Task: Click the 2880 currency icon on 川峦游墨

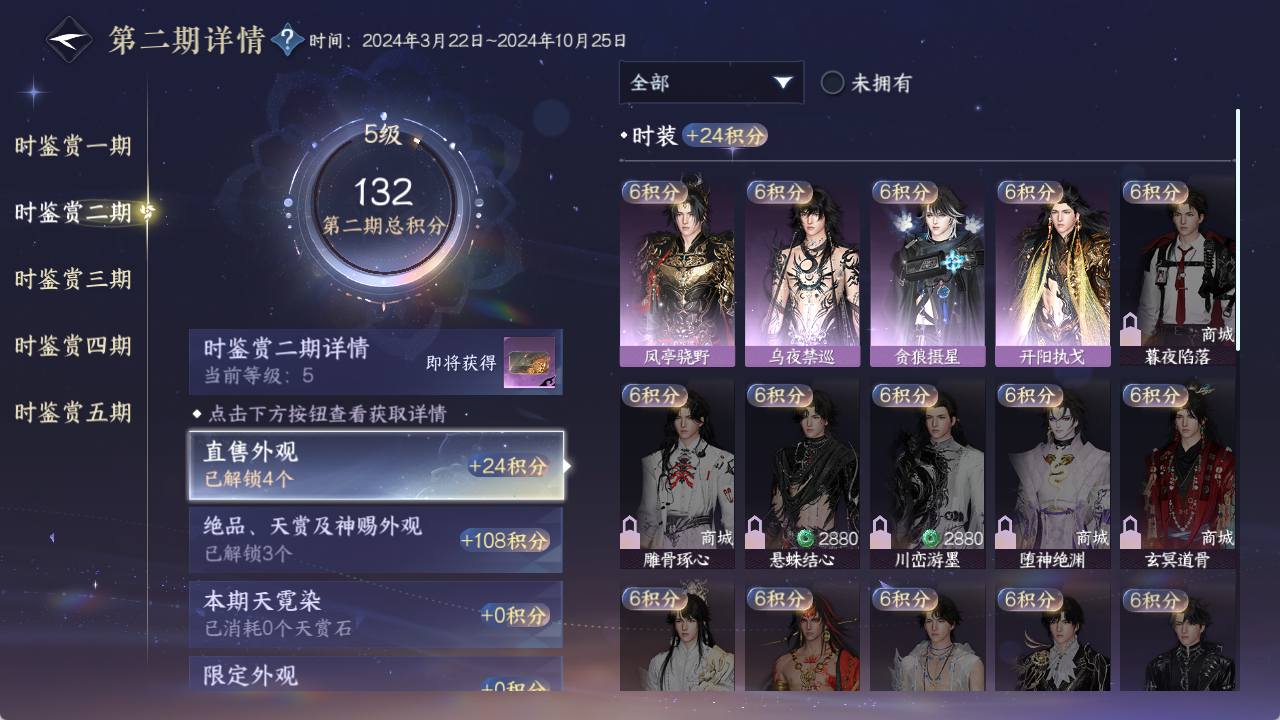Action: point(930,538)
